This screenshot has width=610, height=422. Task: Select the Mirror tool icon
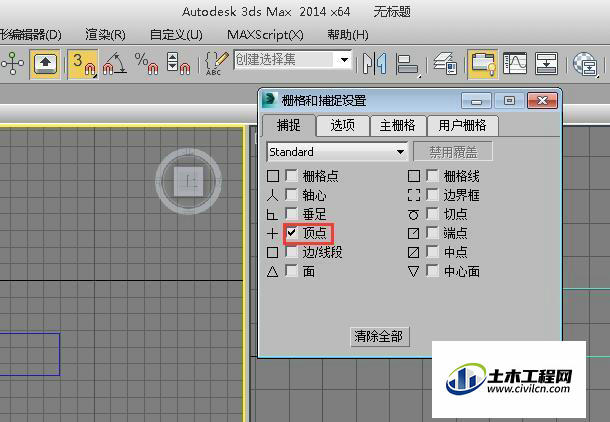(374, 64)
